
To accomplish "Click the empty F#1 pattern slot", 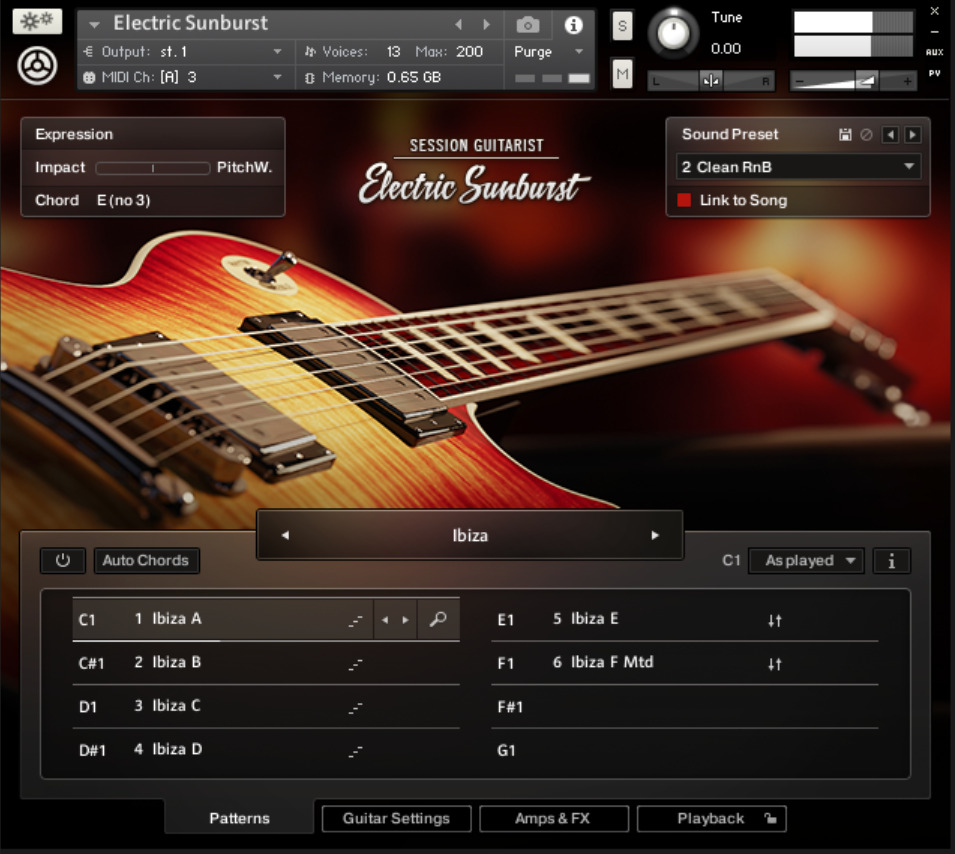I will pyautogui.click(x=685, y=707).
